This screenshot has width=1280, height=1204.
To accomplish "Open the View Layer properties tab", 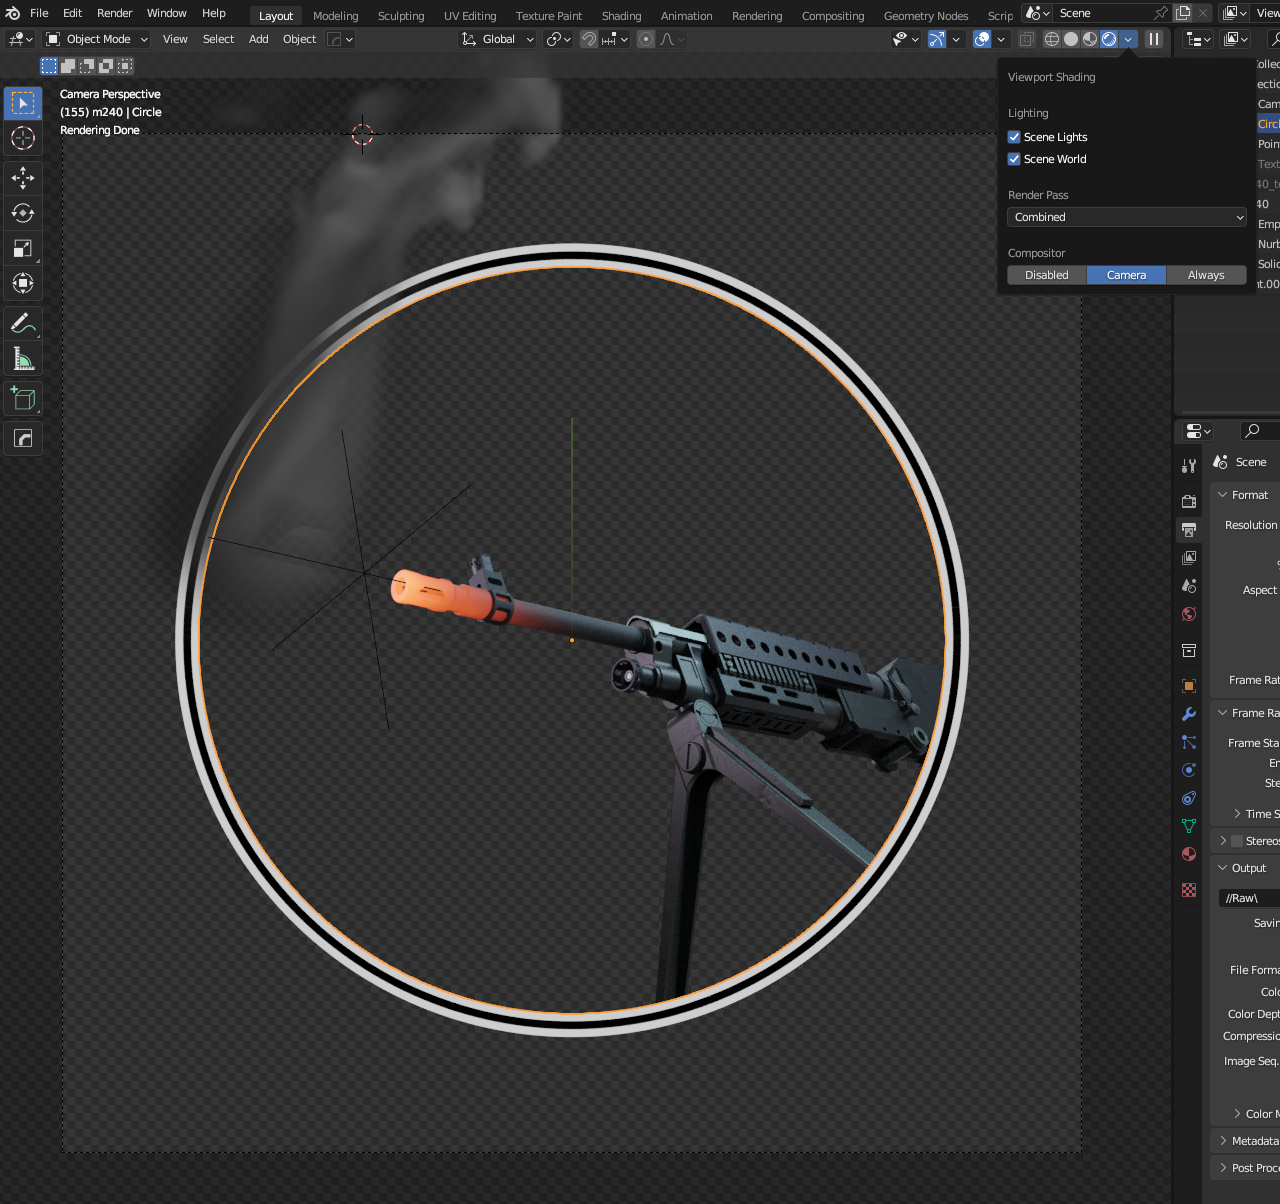I will [1189, 557].
